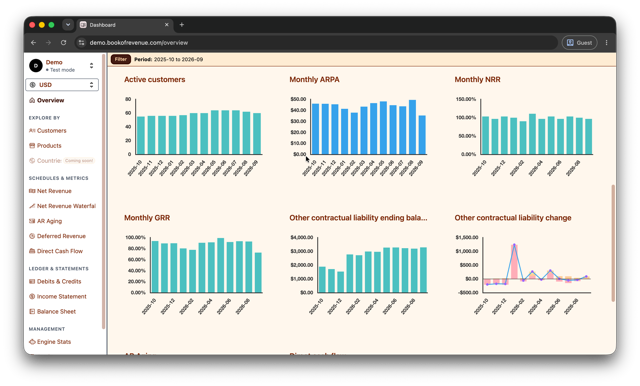Viewport: 640px width, 386px height.
Task: Open the browser three-dot menu
Action: 607,43
